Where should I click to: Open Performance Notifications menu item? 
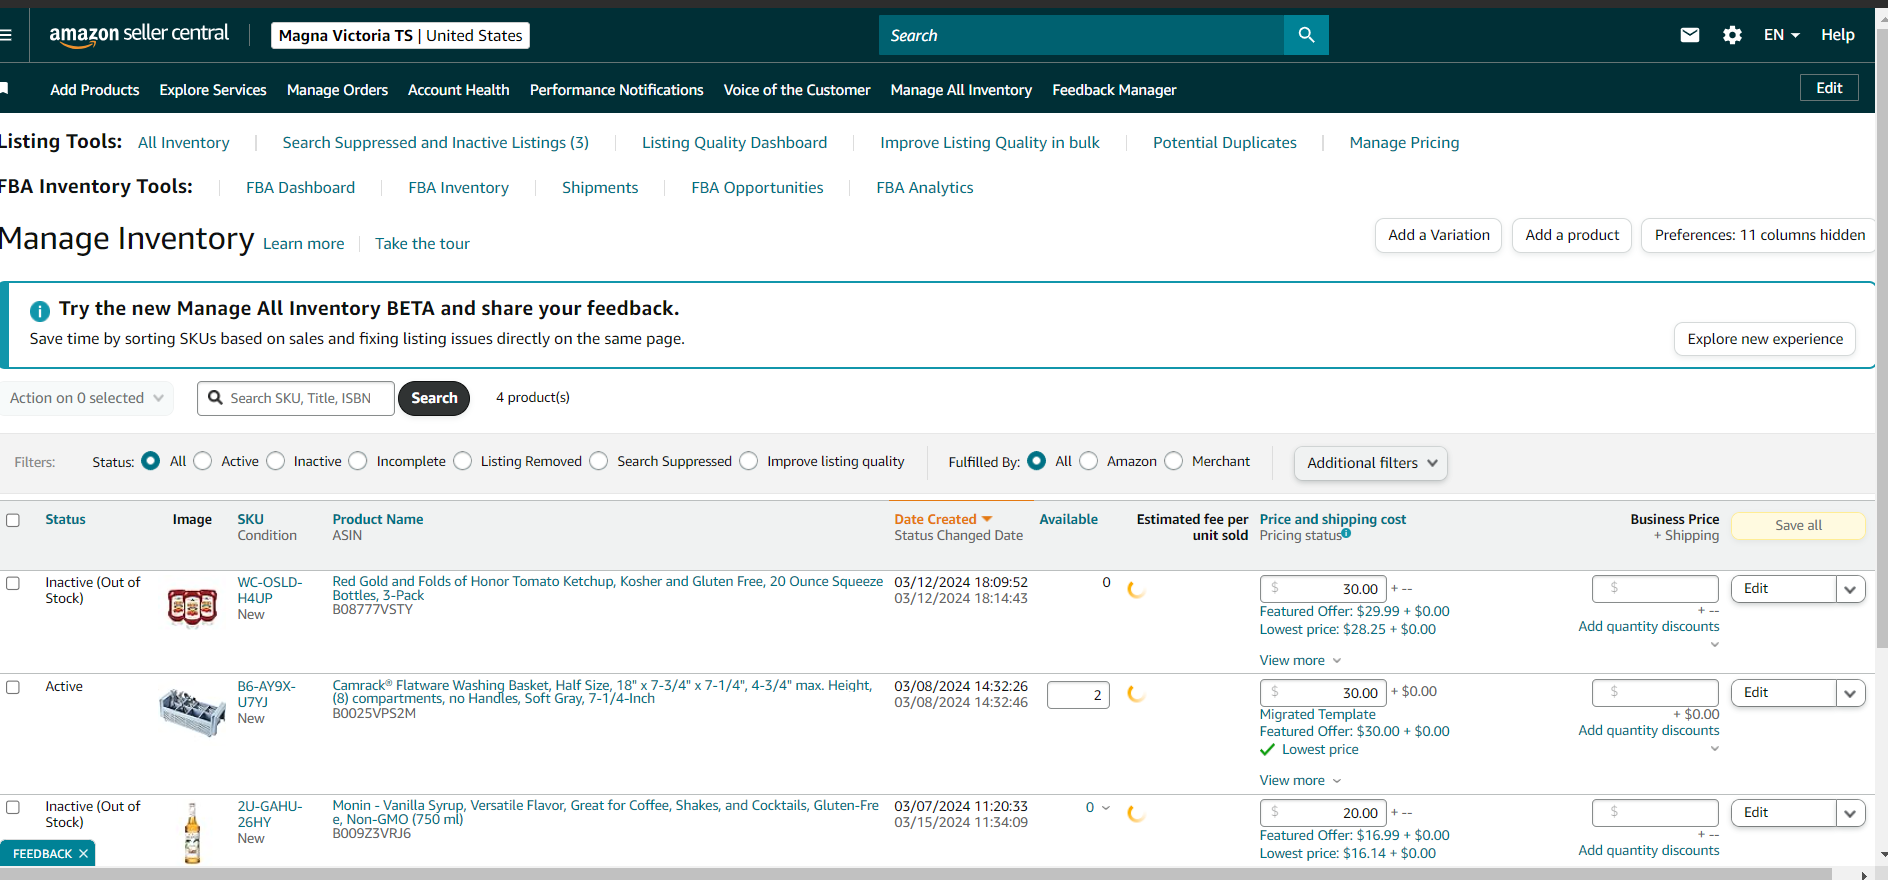coord(617,90)
